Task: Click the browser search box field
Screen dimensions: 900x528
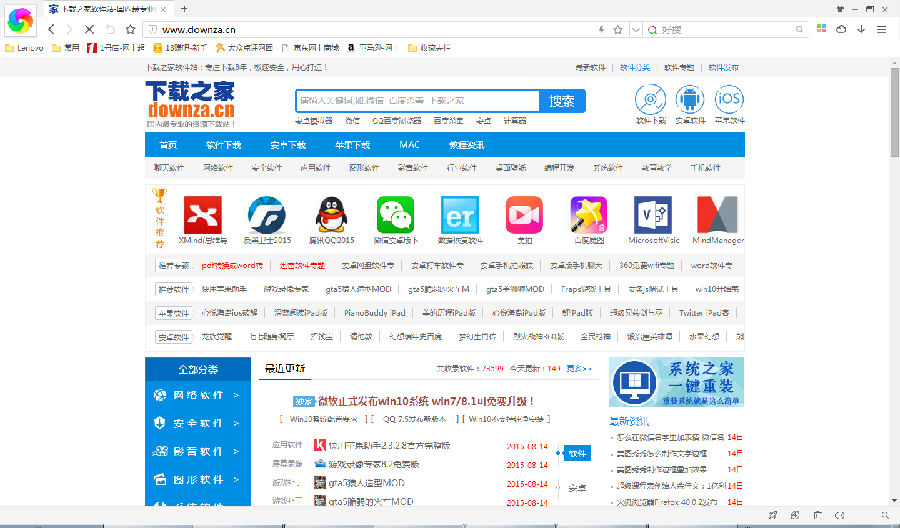Action: [x=727, y=29]
